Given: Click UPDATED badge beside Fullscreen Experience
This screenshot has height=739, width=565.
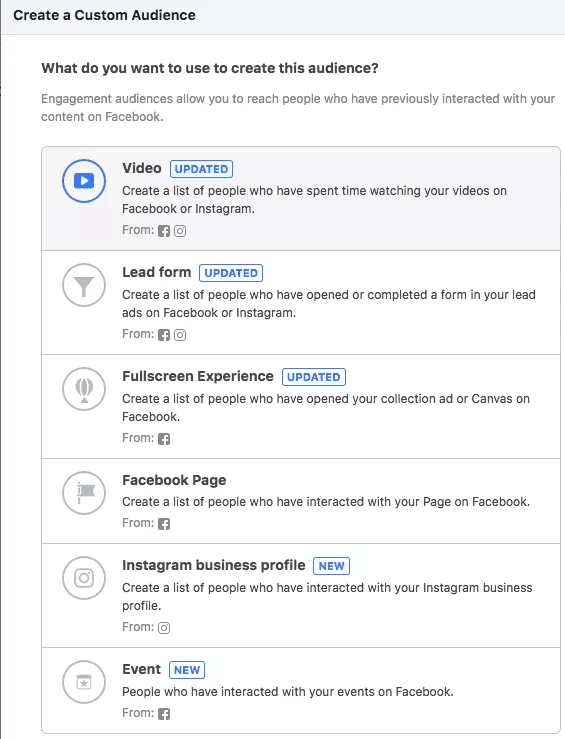Looking at the screenshot, I should click(314, 377).
